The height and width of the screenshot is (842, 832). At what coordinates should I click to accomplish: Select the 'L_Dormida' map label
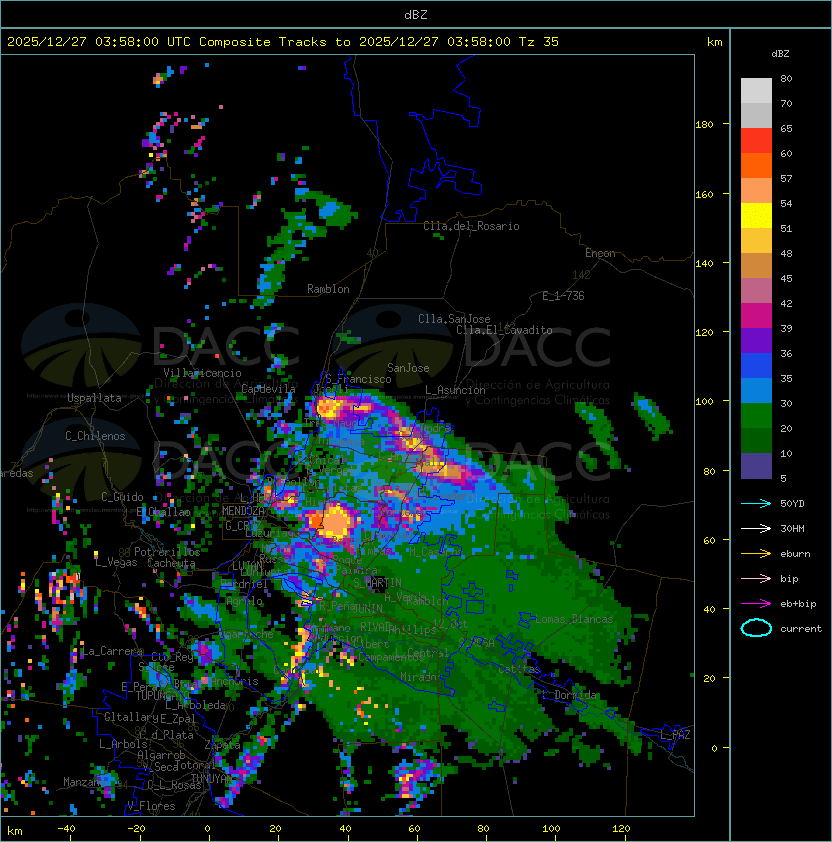pos(569,695)
